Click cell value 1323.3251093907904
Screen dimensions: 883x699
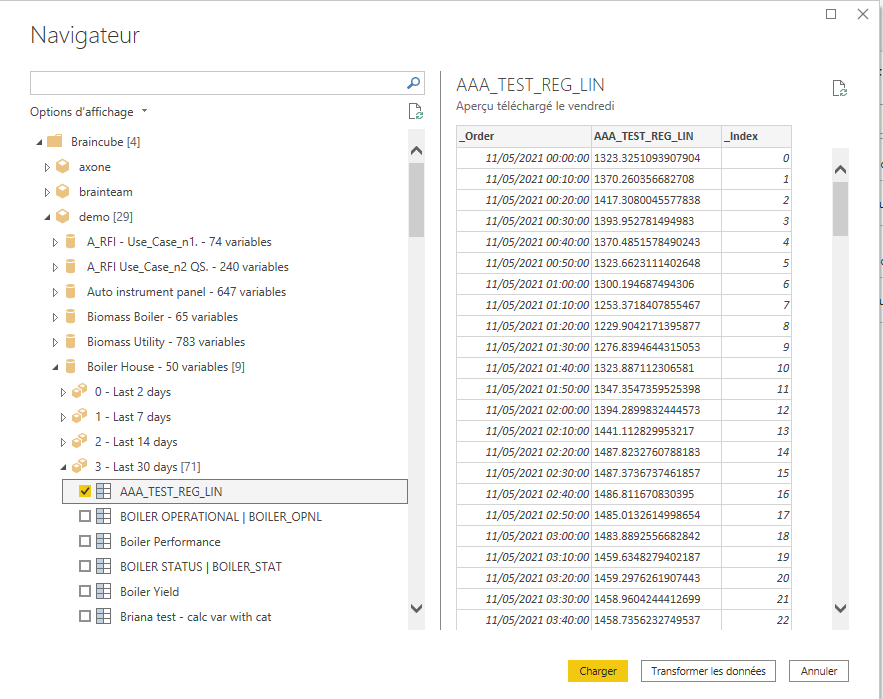(x=656, y=158)
